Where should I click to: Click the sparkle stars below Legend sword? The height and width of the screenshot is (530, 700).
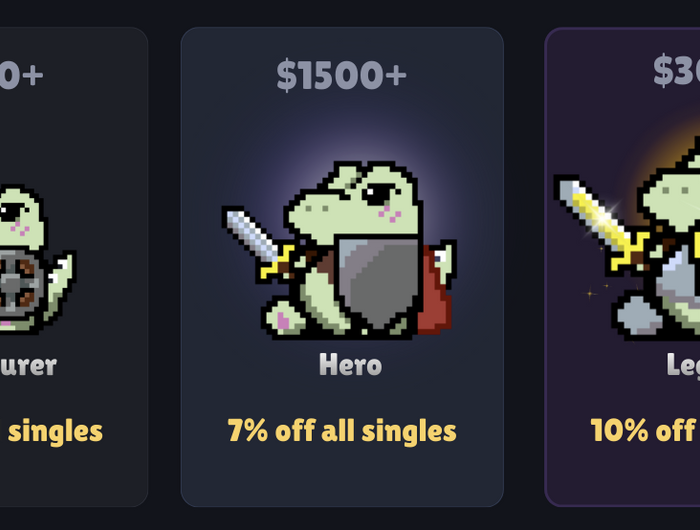(598, 289)
